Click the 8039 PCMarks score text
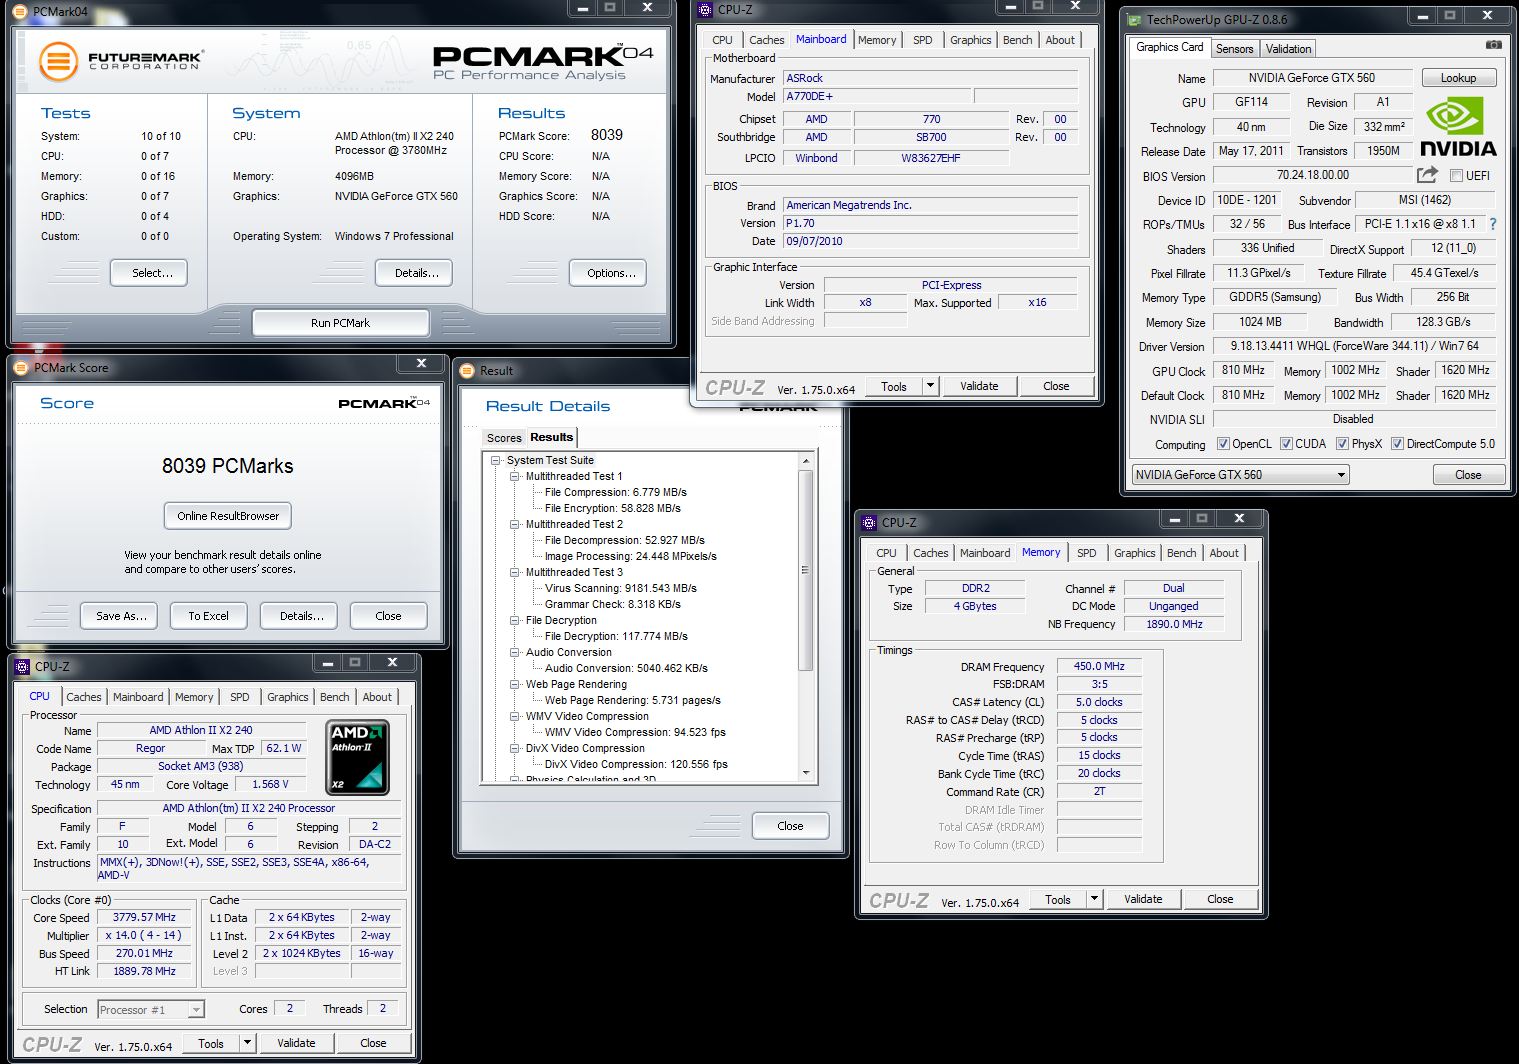The width and height of the screenshot is (1519, 1064). [227, 466]
